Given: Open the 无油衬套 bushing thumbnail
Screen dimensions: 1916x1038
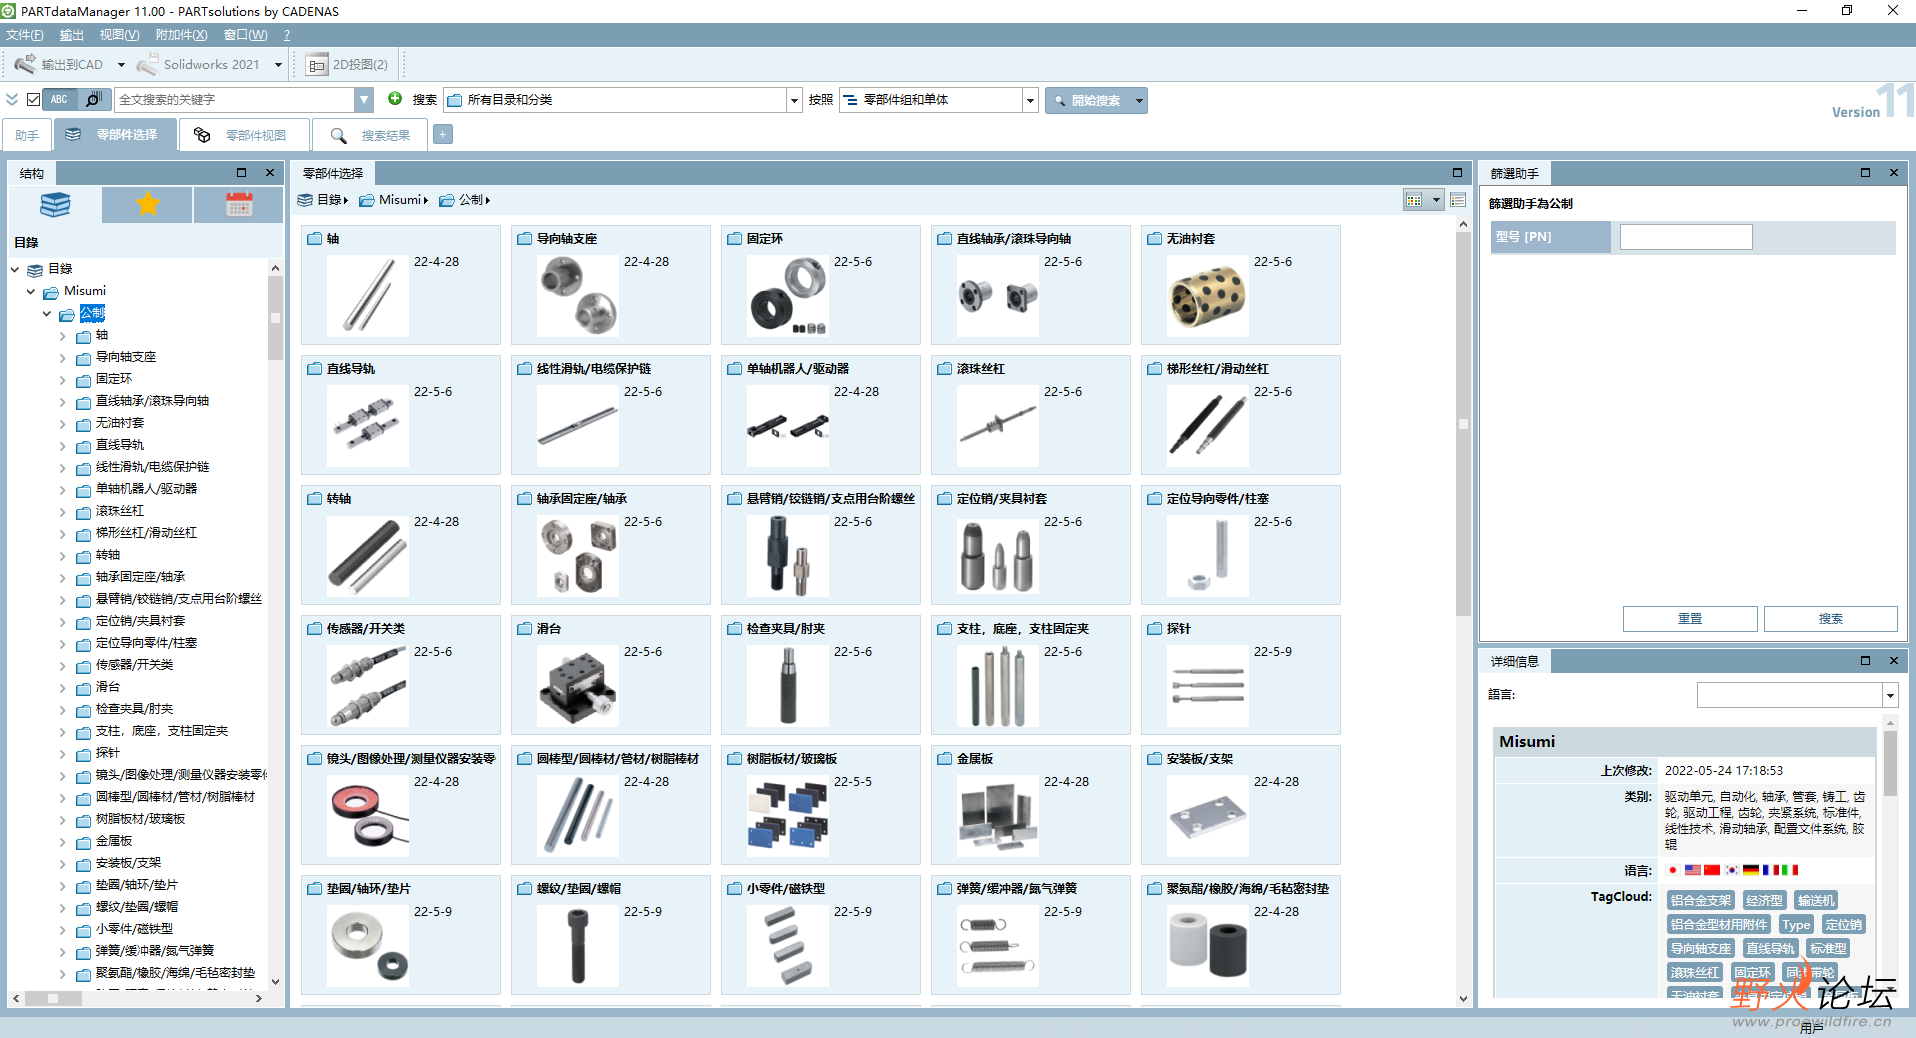Looking at the screenshot, I should tap(1208, 296).
